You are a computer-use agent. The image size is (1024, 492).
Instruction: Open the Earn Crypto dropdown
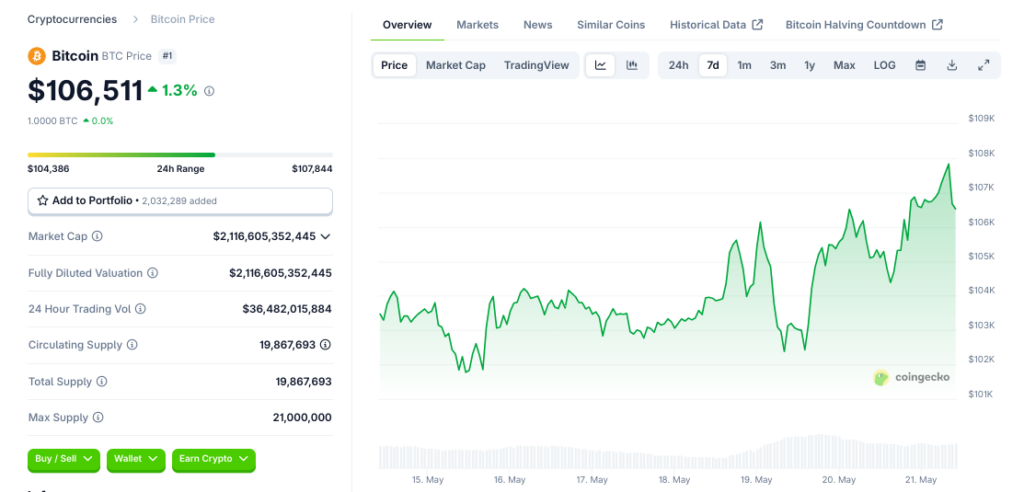tap(214, 459)
